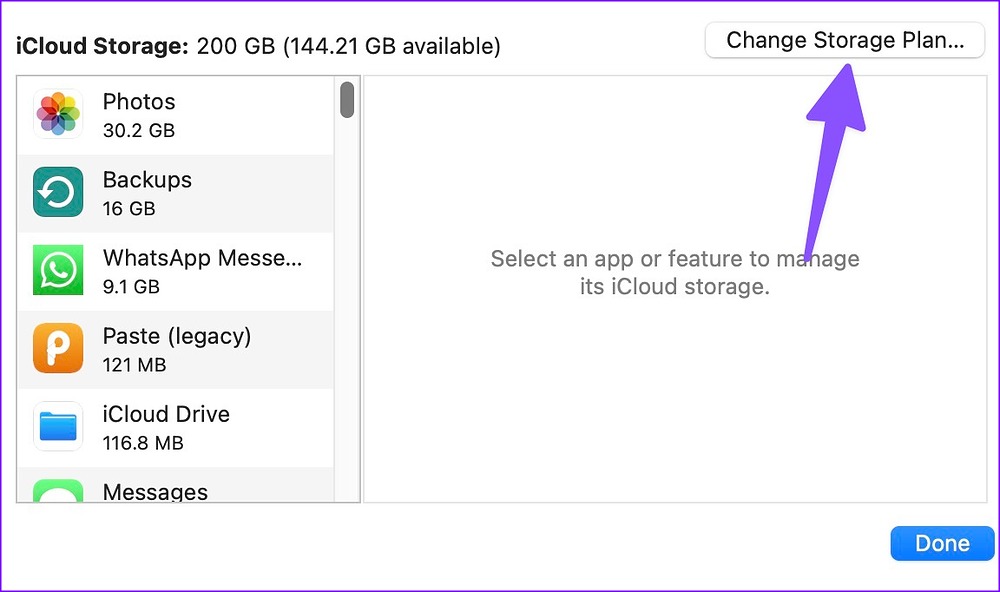Image resolution: width=1000 pixels, height=592 pixels.
Task: Click the iCloud Drive folder icon
Action: (x=58, y=426)
